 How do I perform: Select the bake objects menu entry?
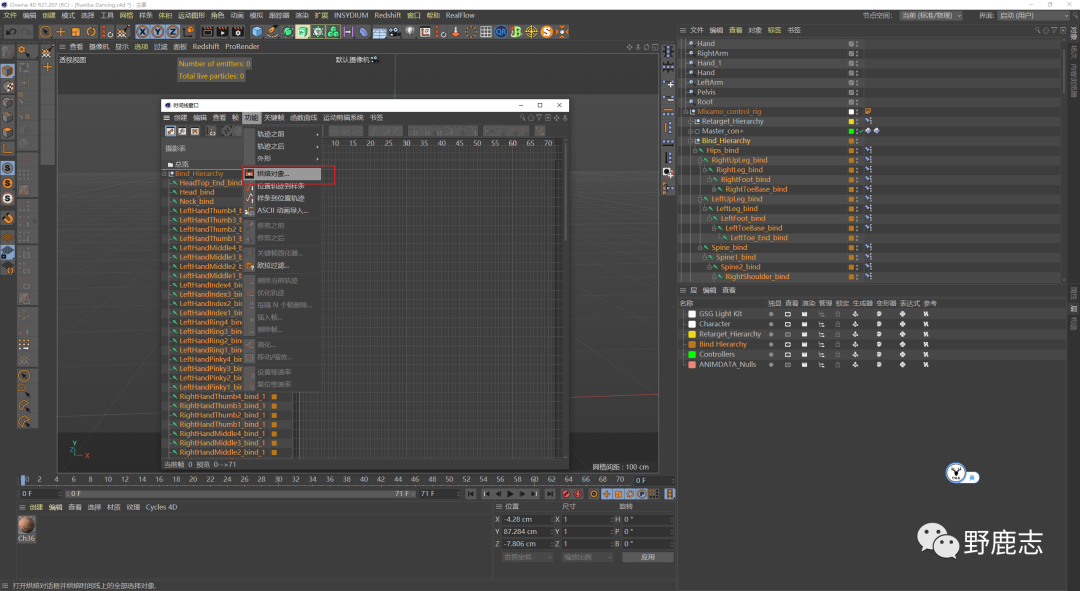point(273,174)
